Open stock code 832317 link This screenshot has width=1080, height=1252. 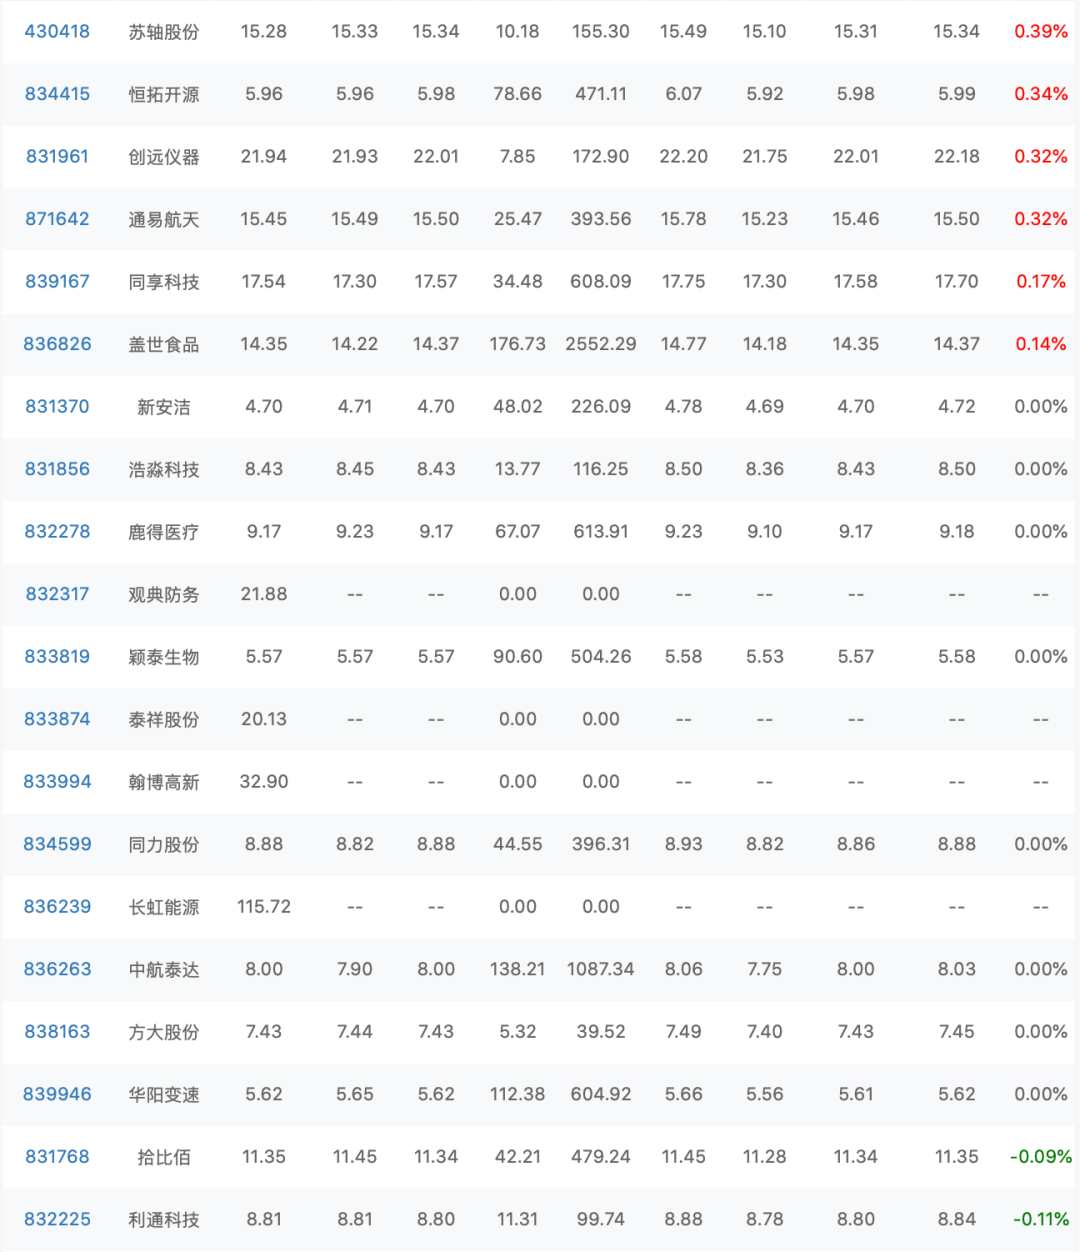click(x=57, y=594)
